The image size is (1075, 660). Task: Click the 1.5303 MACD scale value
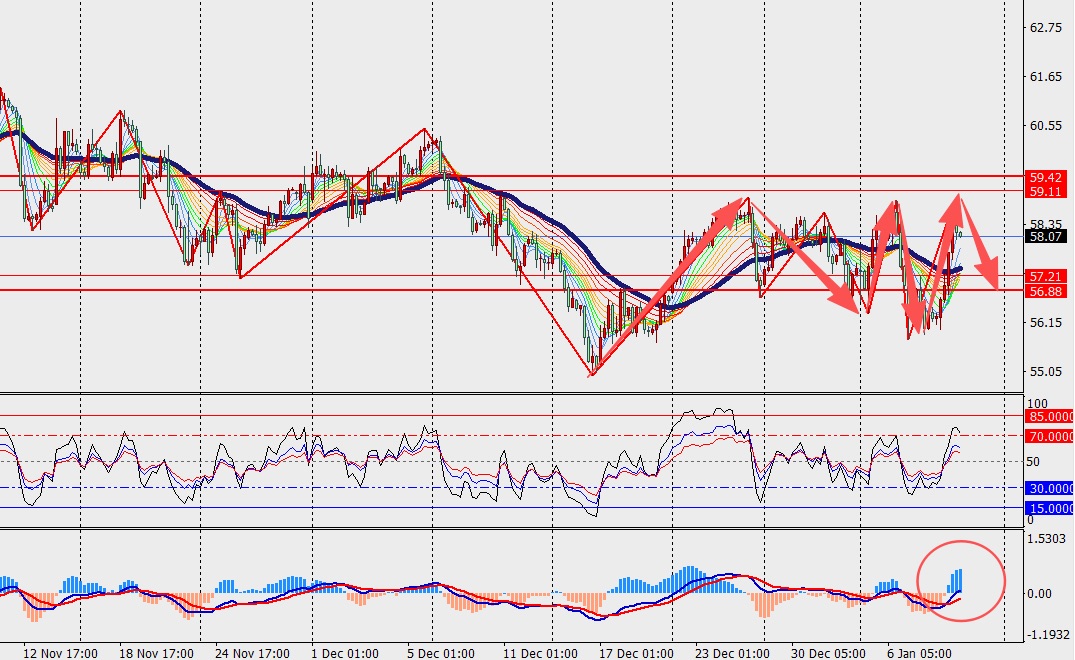(x=1048, y=540)
